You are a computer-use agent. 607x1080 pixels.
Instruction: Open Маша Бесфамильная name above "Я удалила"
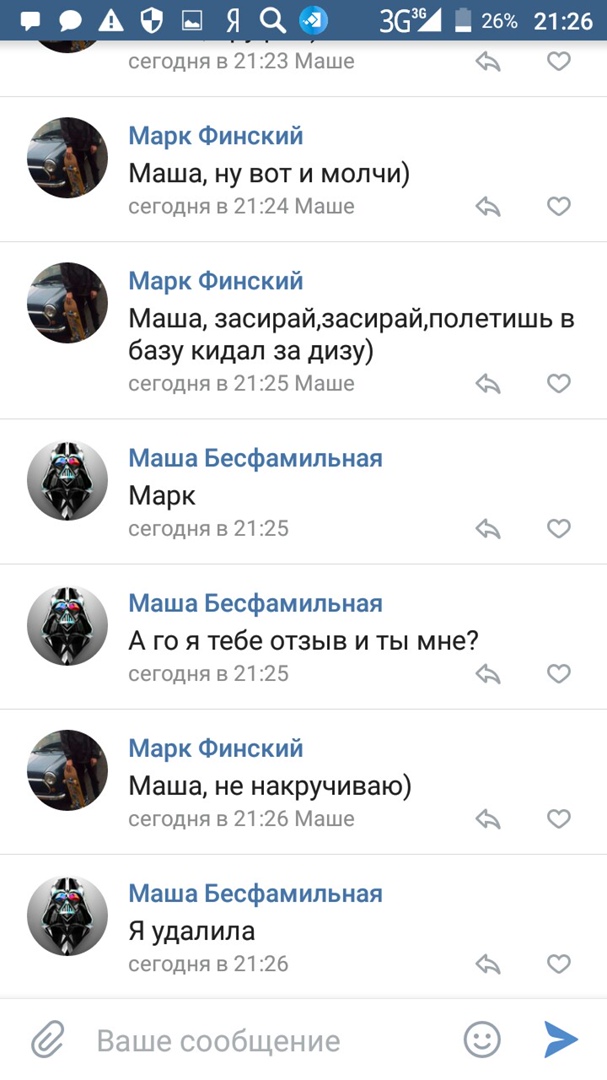click(255, 894)
